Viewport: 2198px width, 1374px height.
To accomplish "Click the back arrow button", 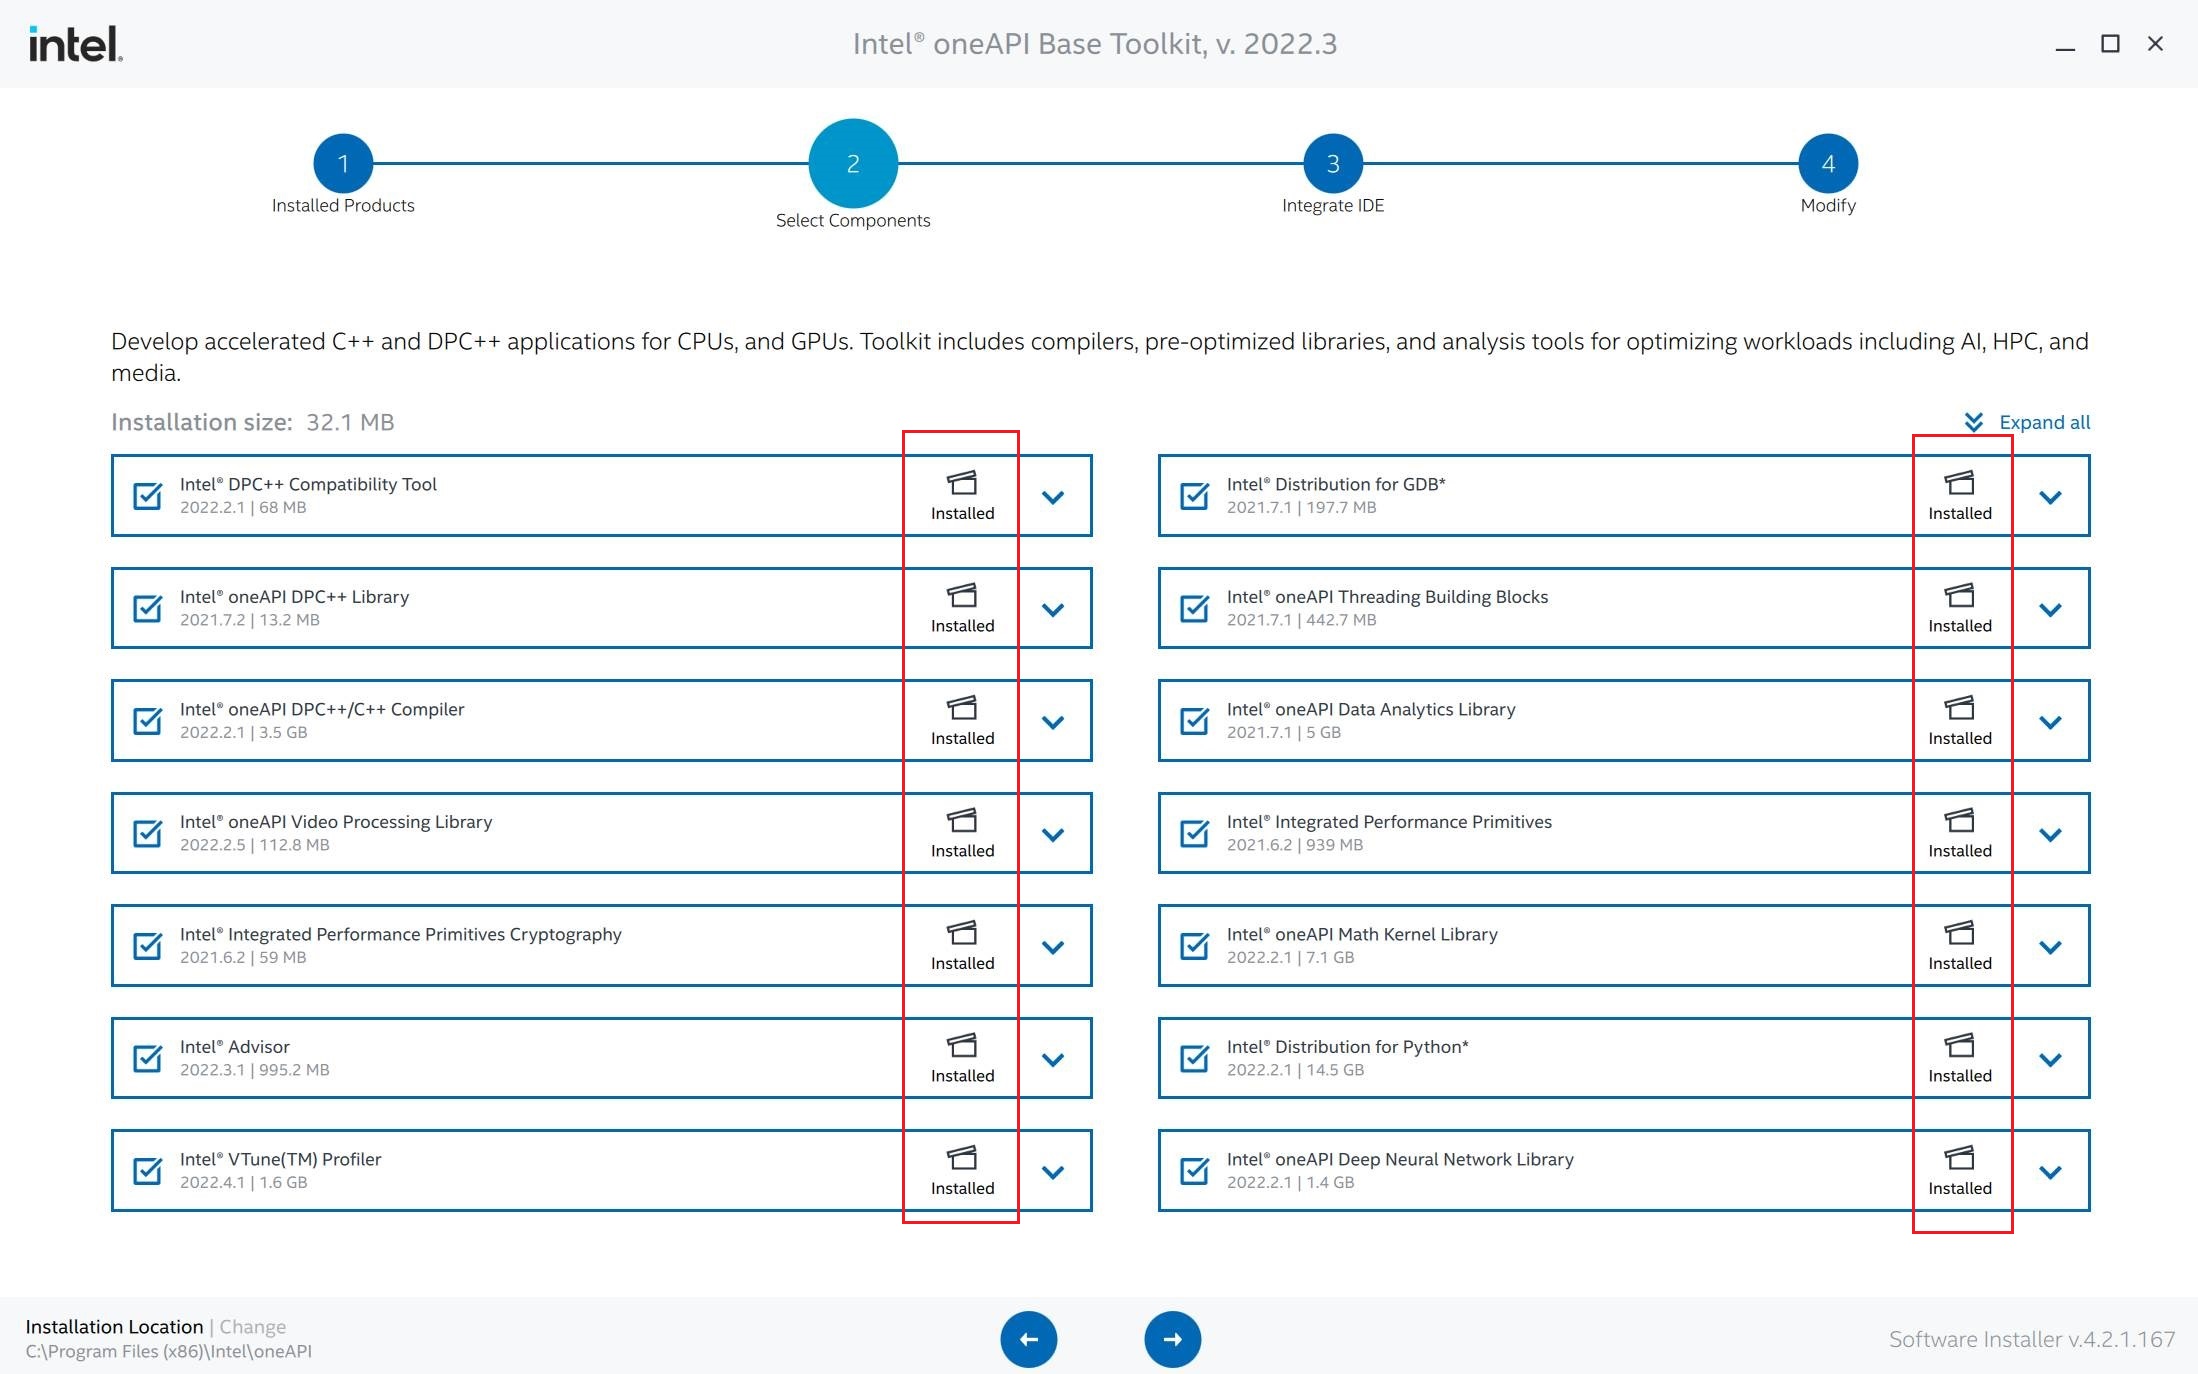I will [1028, 1339].
